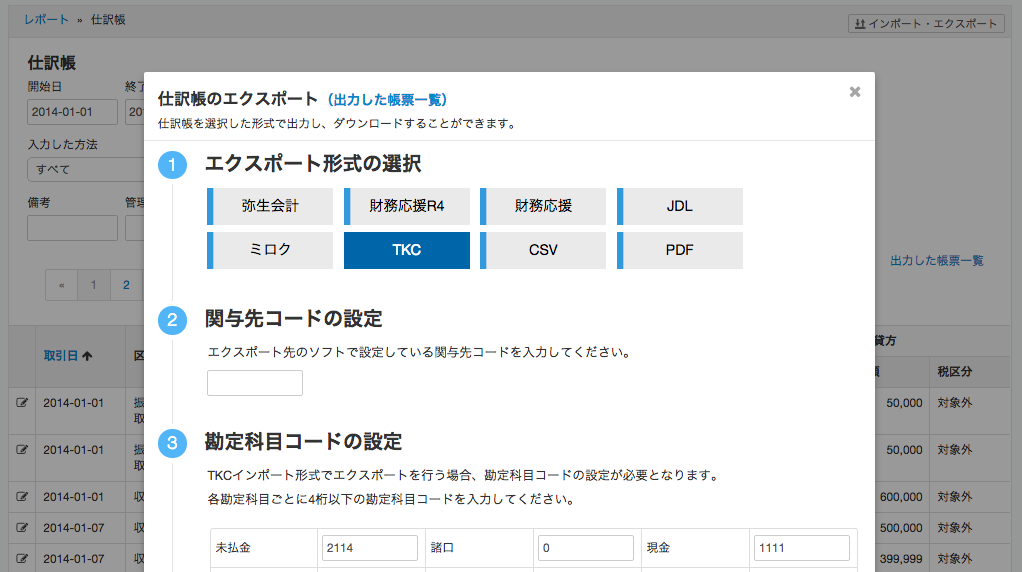This screenshot has width=1022, height=572.
Task: Select CSV export format
Action: (x=543, y=250)
